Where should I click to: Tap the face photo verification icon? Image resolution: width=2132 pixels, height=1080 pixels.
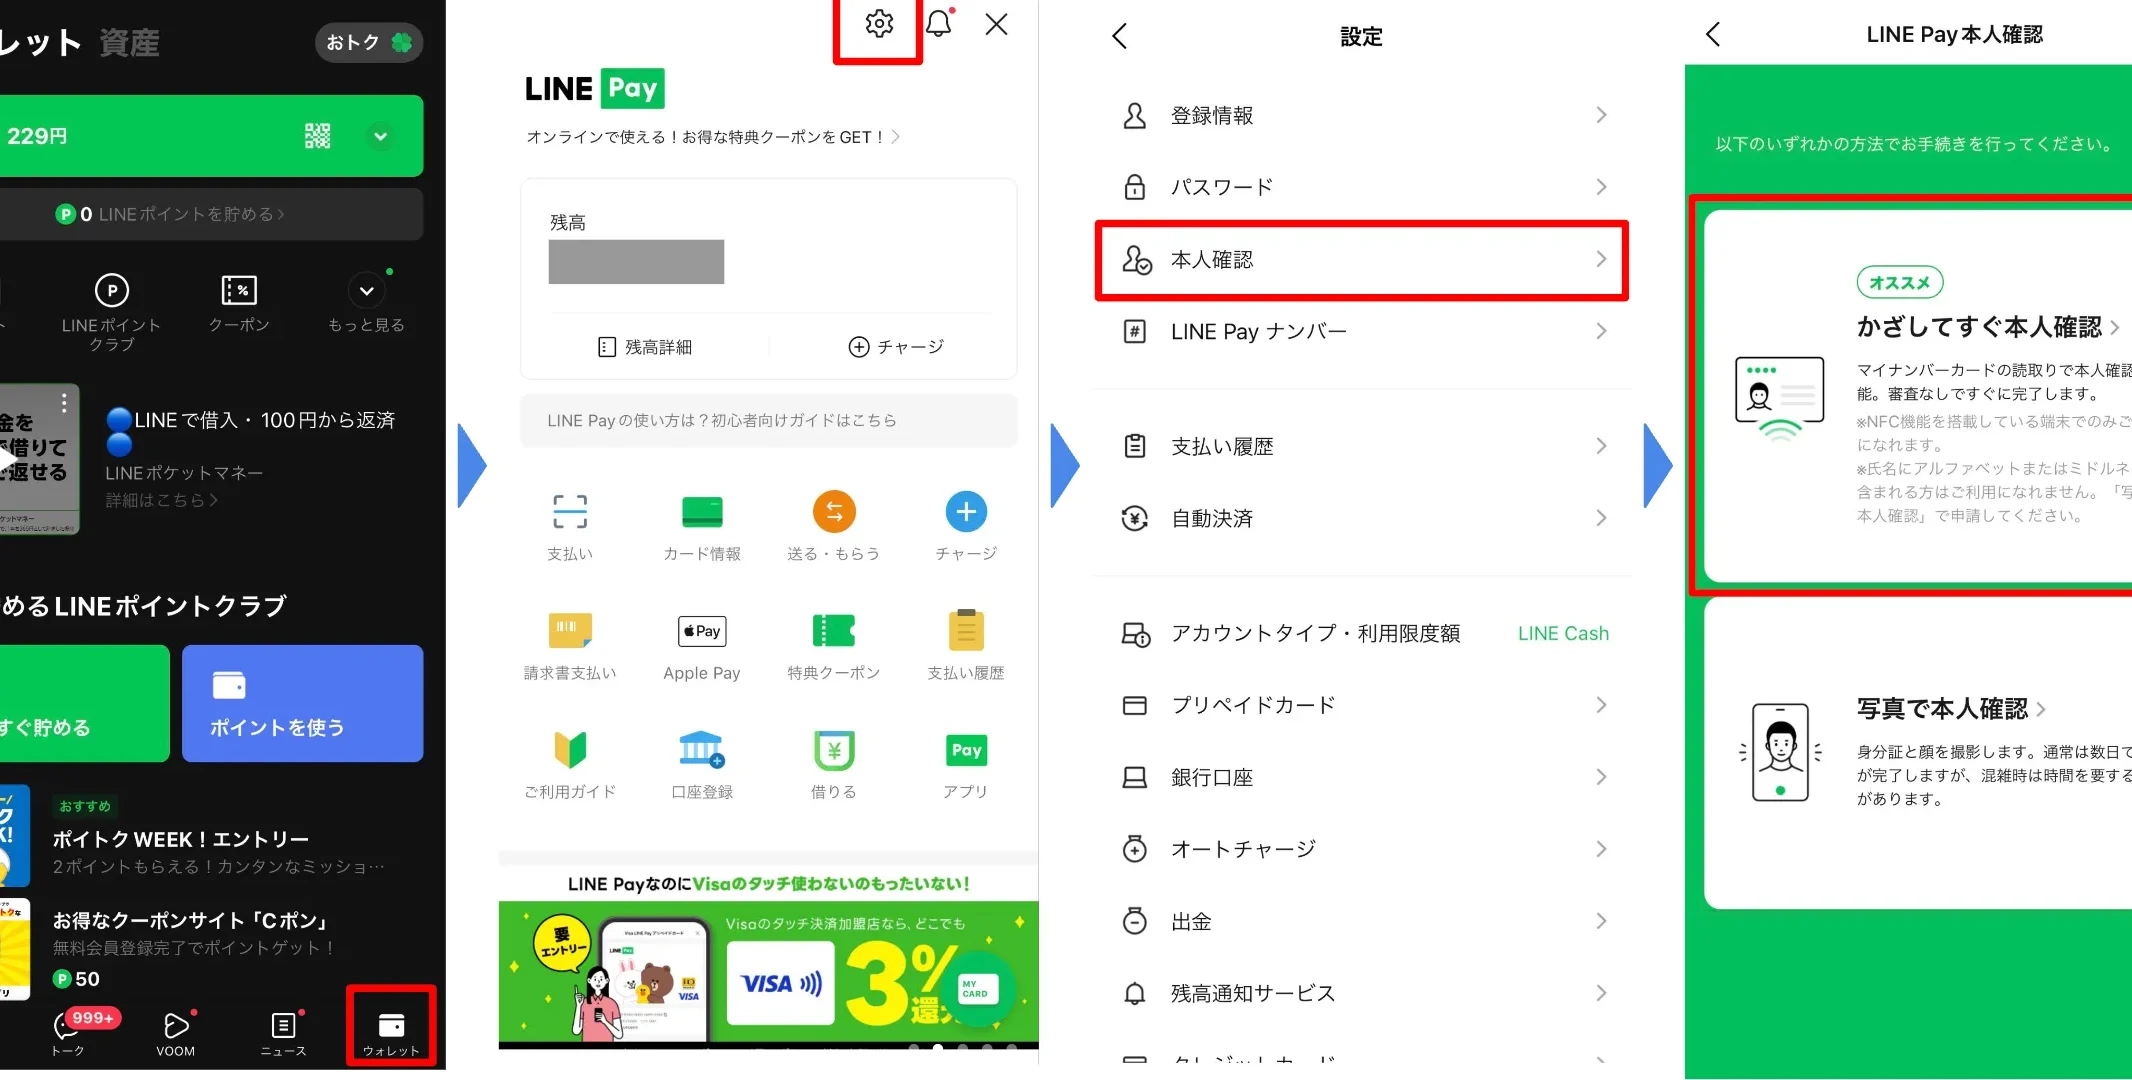[x=1780, y=752]
